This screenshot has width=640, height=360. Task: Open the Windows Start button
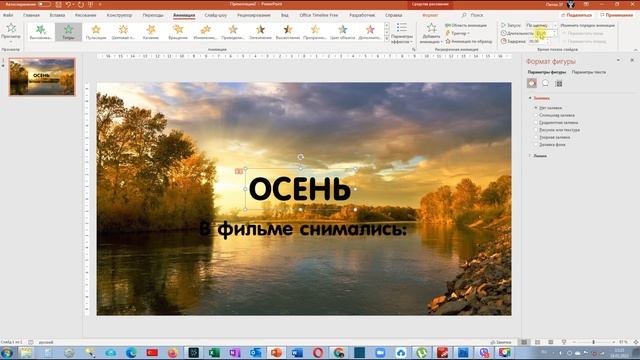point(7,353)
